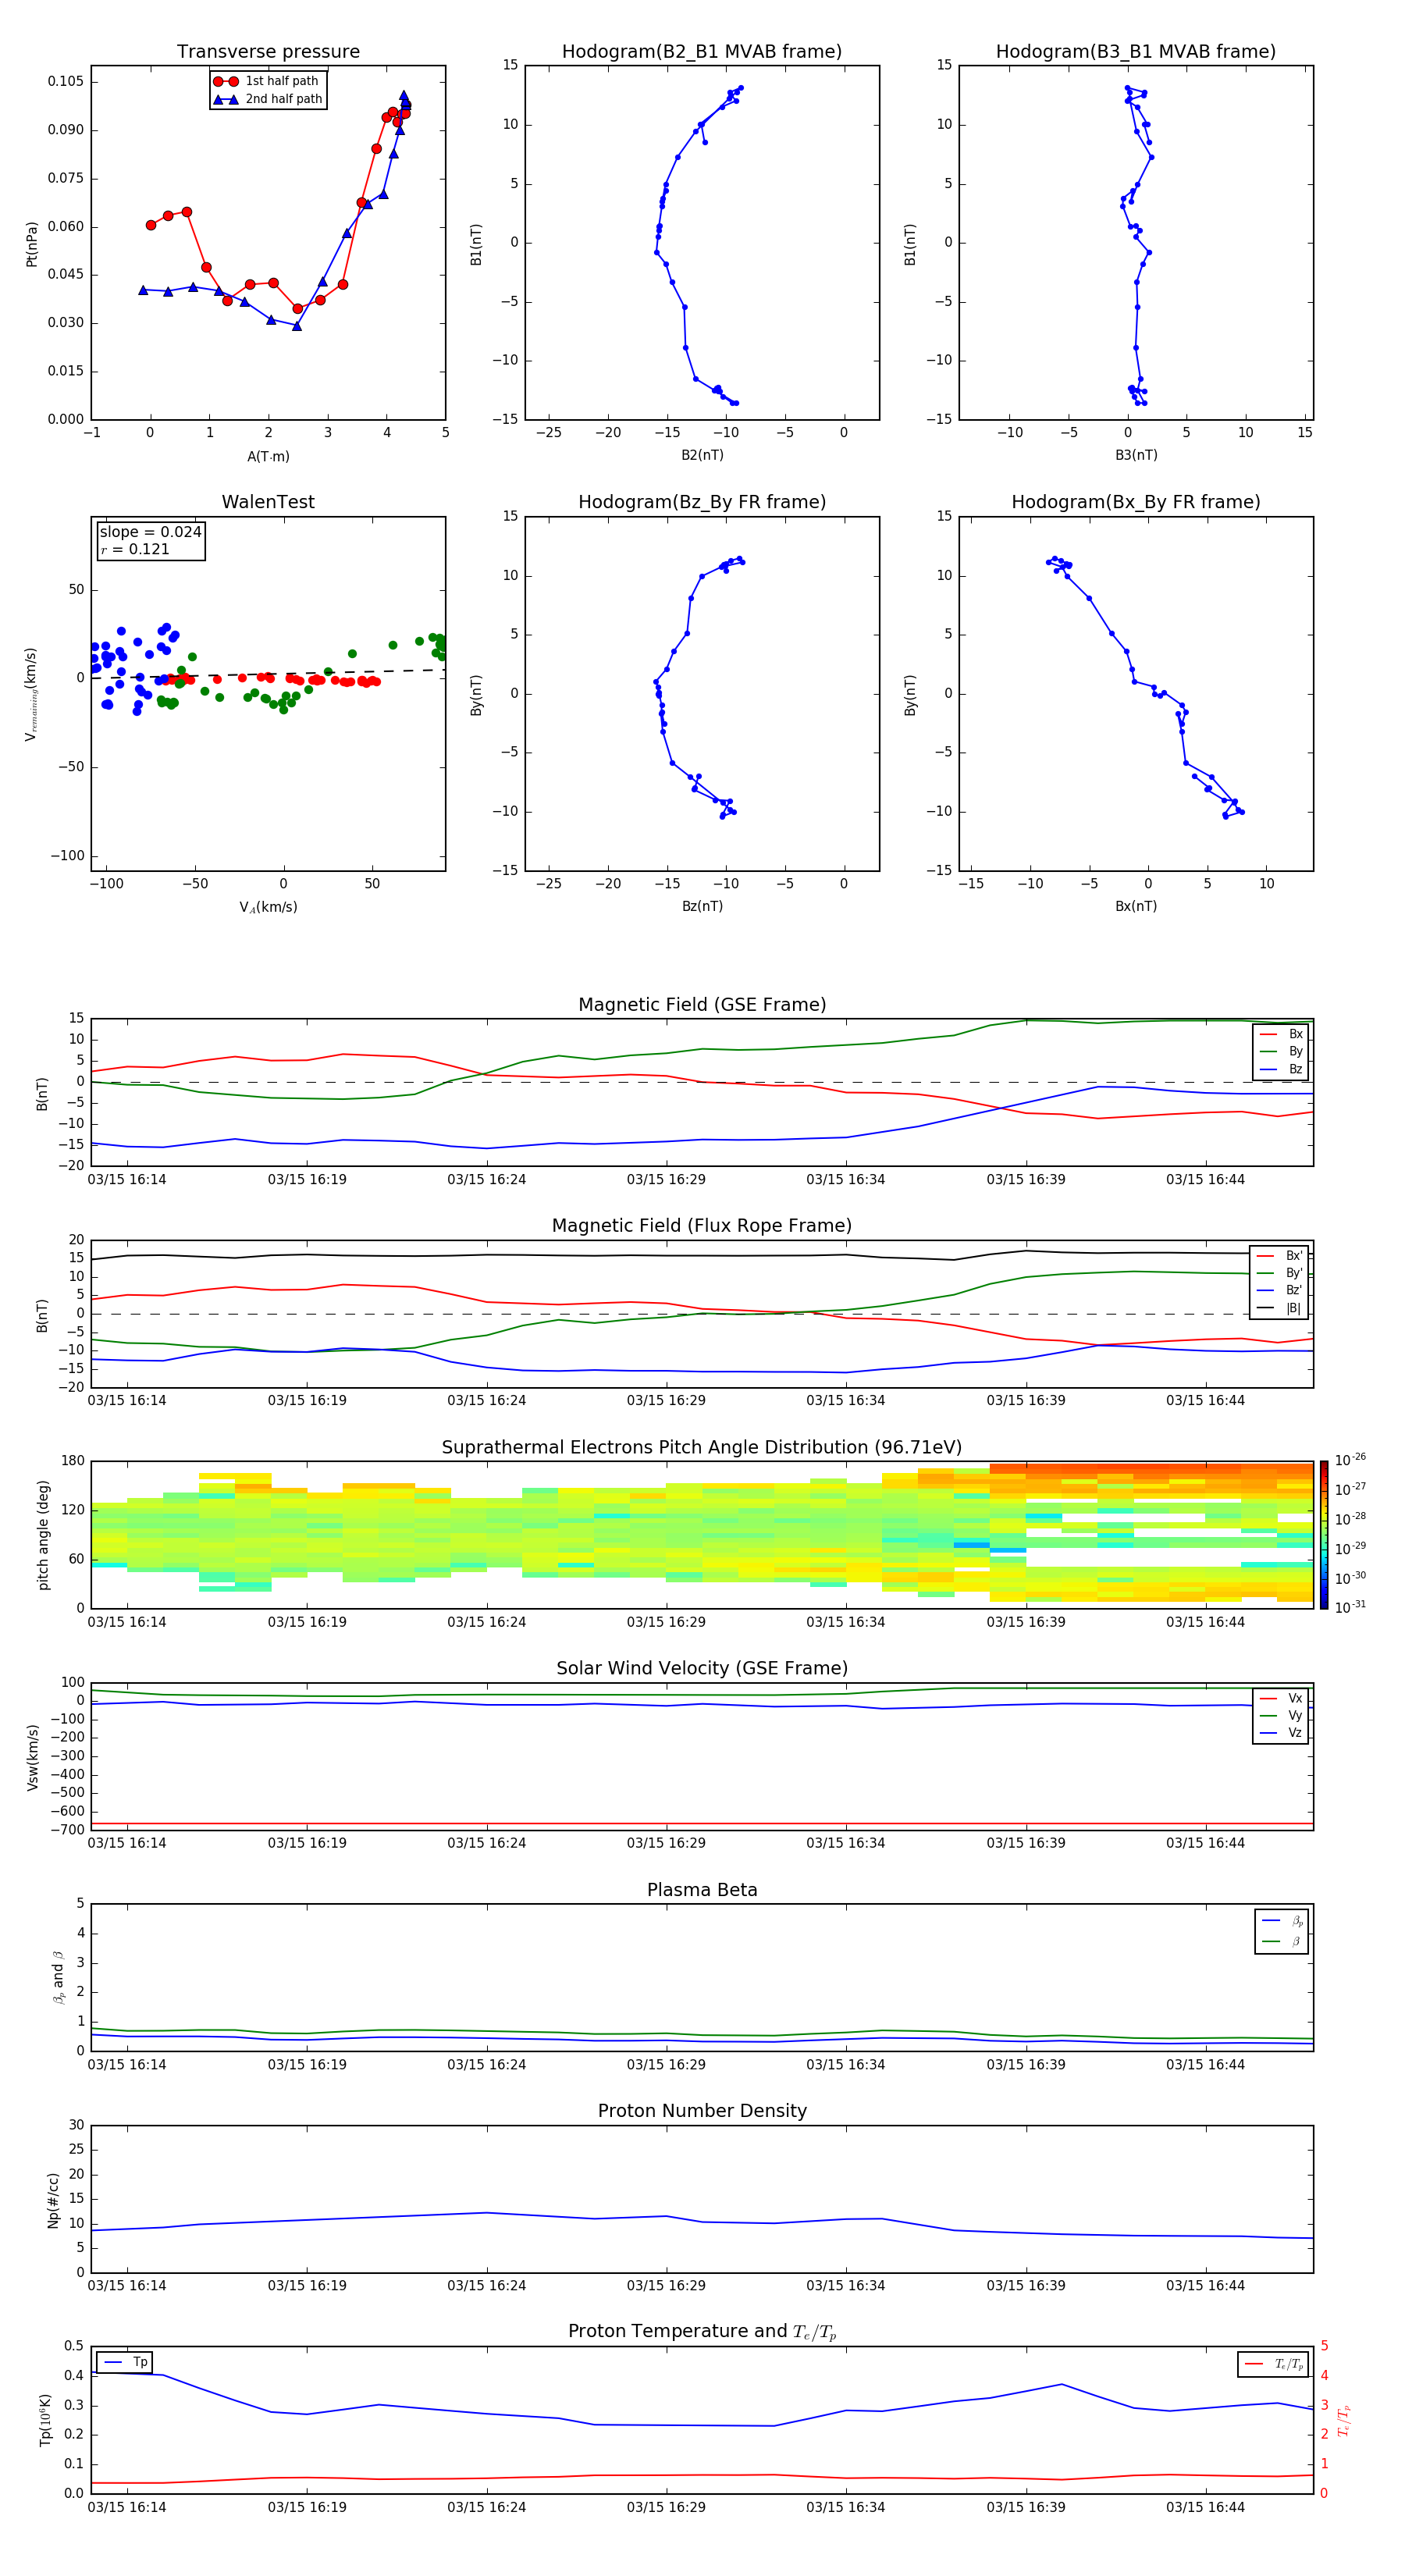Select the β legend entry in Plasma Beta
Screen dimensions: 1405x2576
pos(1282,1941)
